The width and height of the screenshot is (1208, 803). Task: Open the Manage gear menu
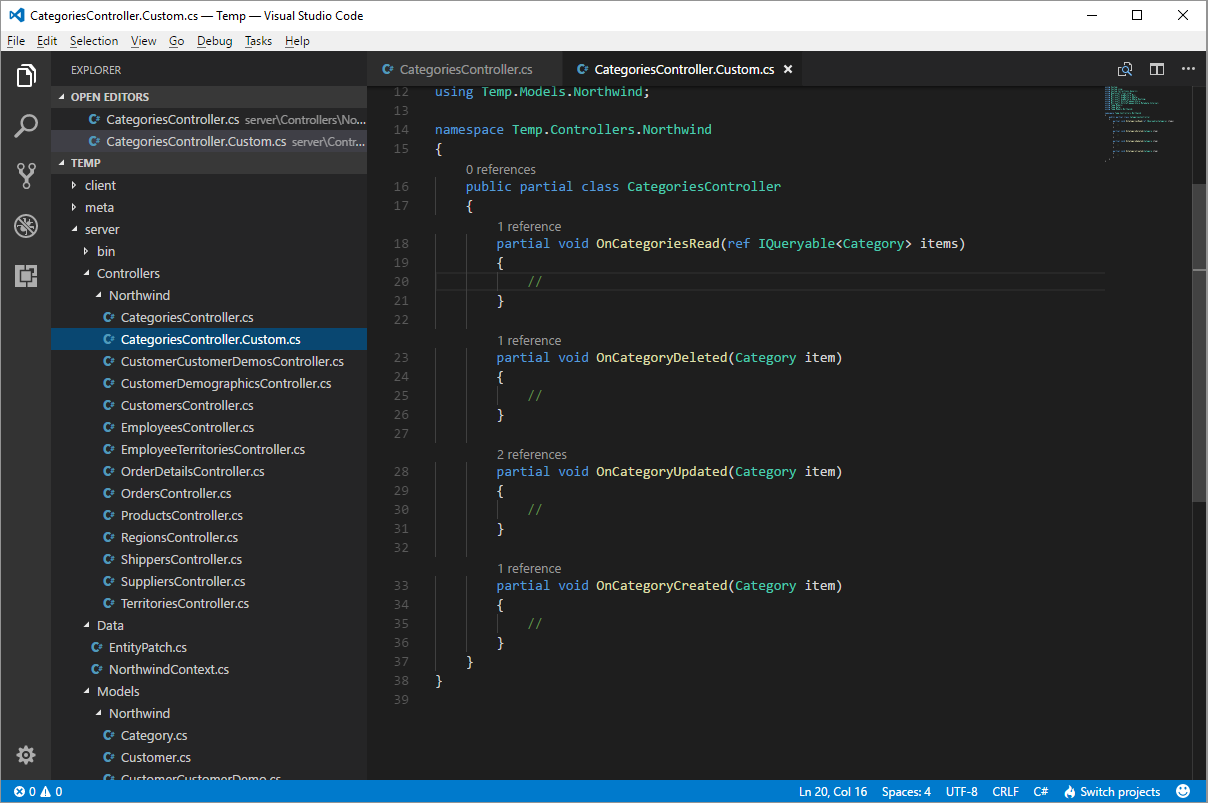[x=26, y=755]
